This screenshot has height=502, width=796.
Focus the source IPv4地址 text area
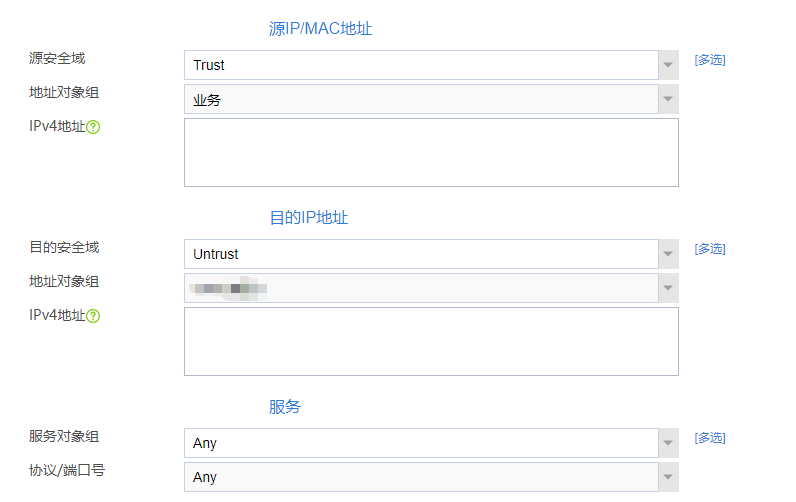click(x=431, y=152)
